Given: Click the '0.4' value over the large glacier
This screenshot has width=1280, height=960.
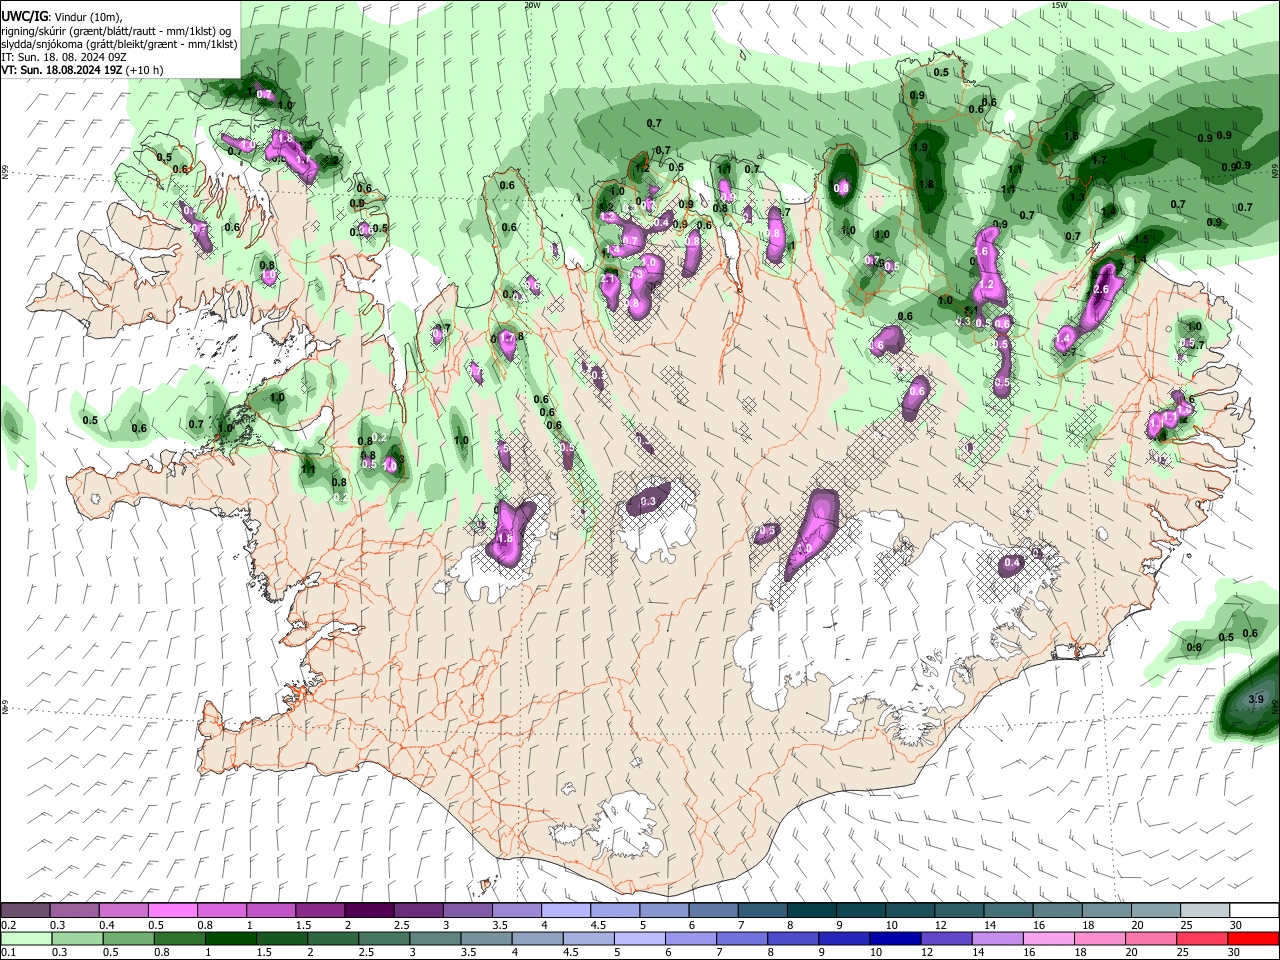Looking at the screenshot, I should 1012,563.
